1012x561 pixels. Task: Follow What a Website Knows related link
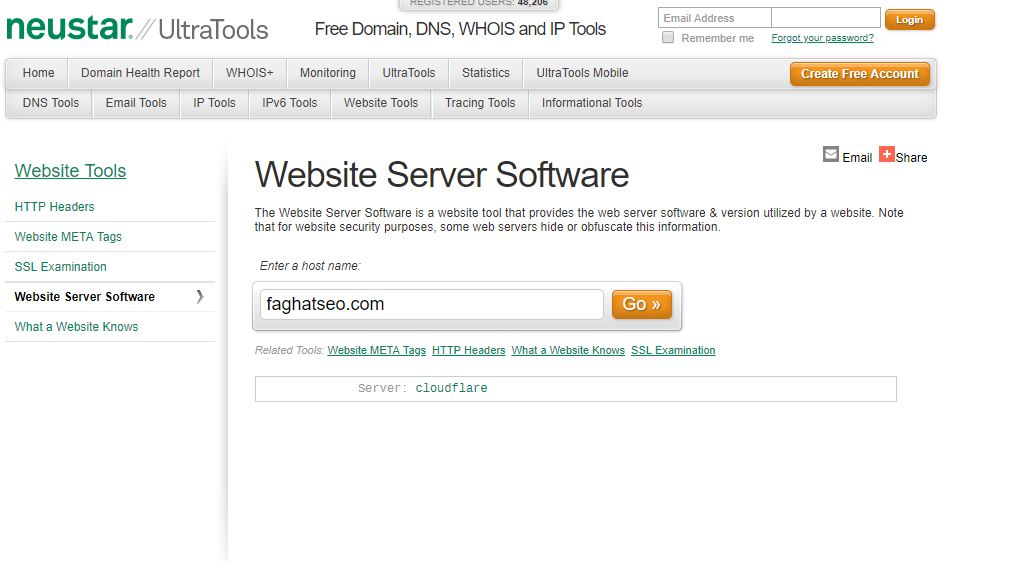coord(568,350)
